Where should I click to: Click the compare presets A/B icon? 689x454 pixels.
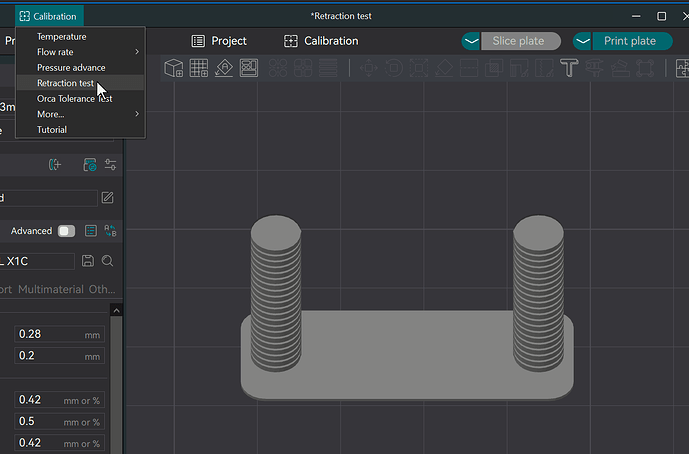(x=110, y=231)
